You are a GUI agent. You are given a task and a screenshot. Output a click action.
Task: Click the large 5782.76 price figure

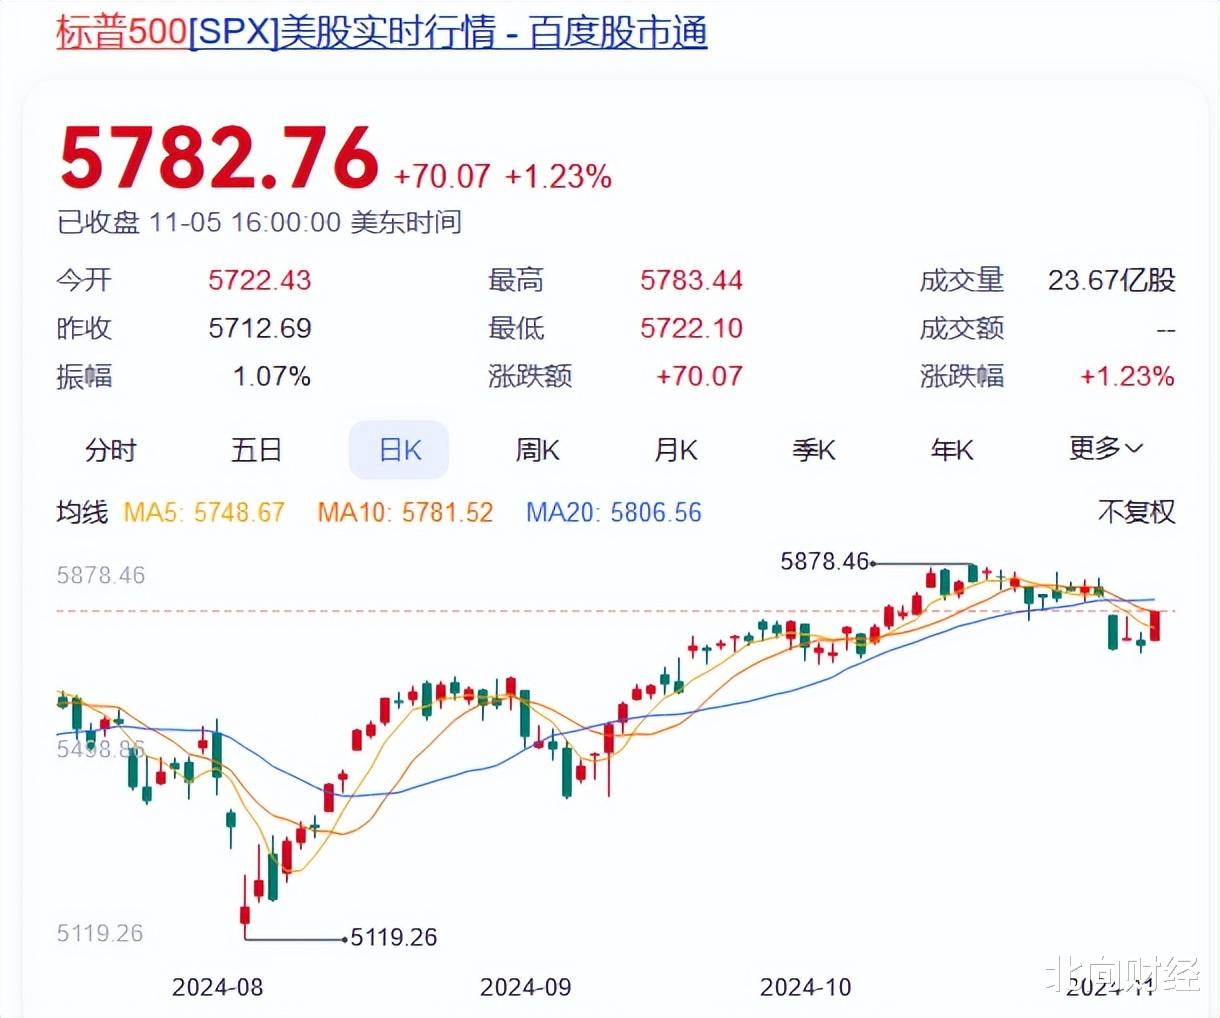(x=219, y=159)
